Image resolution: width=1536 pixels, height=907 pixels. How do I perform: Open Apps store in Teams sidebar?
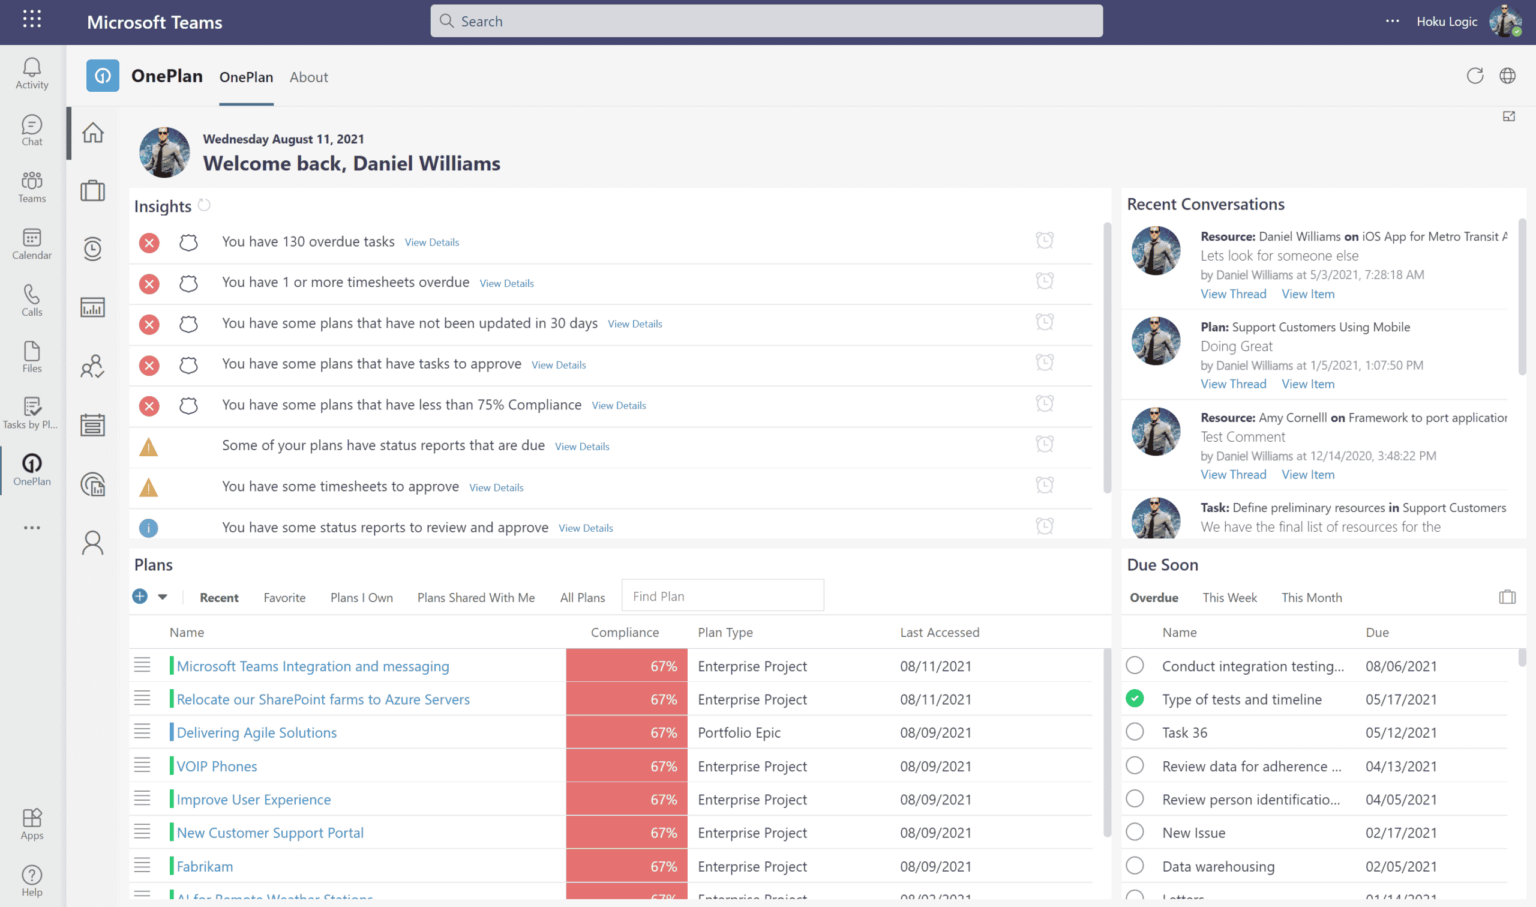[32, 824]
